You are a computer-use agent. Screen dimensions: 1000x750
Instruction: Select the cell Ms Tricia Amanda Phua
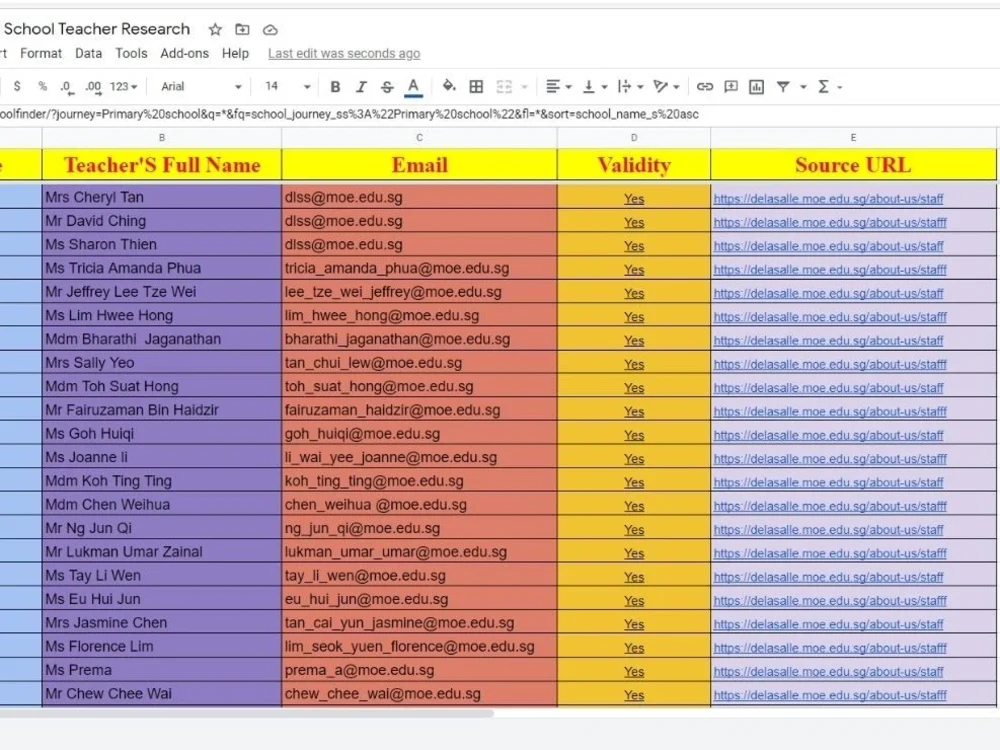point(162,268)
